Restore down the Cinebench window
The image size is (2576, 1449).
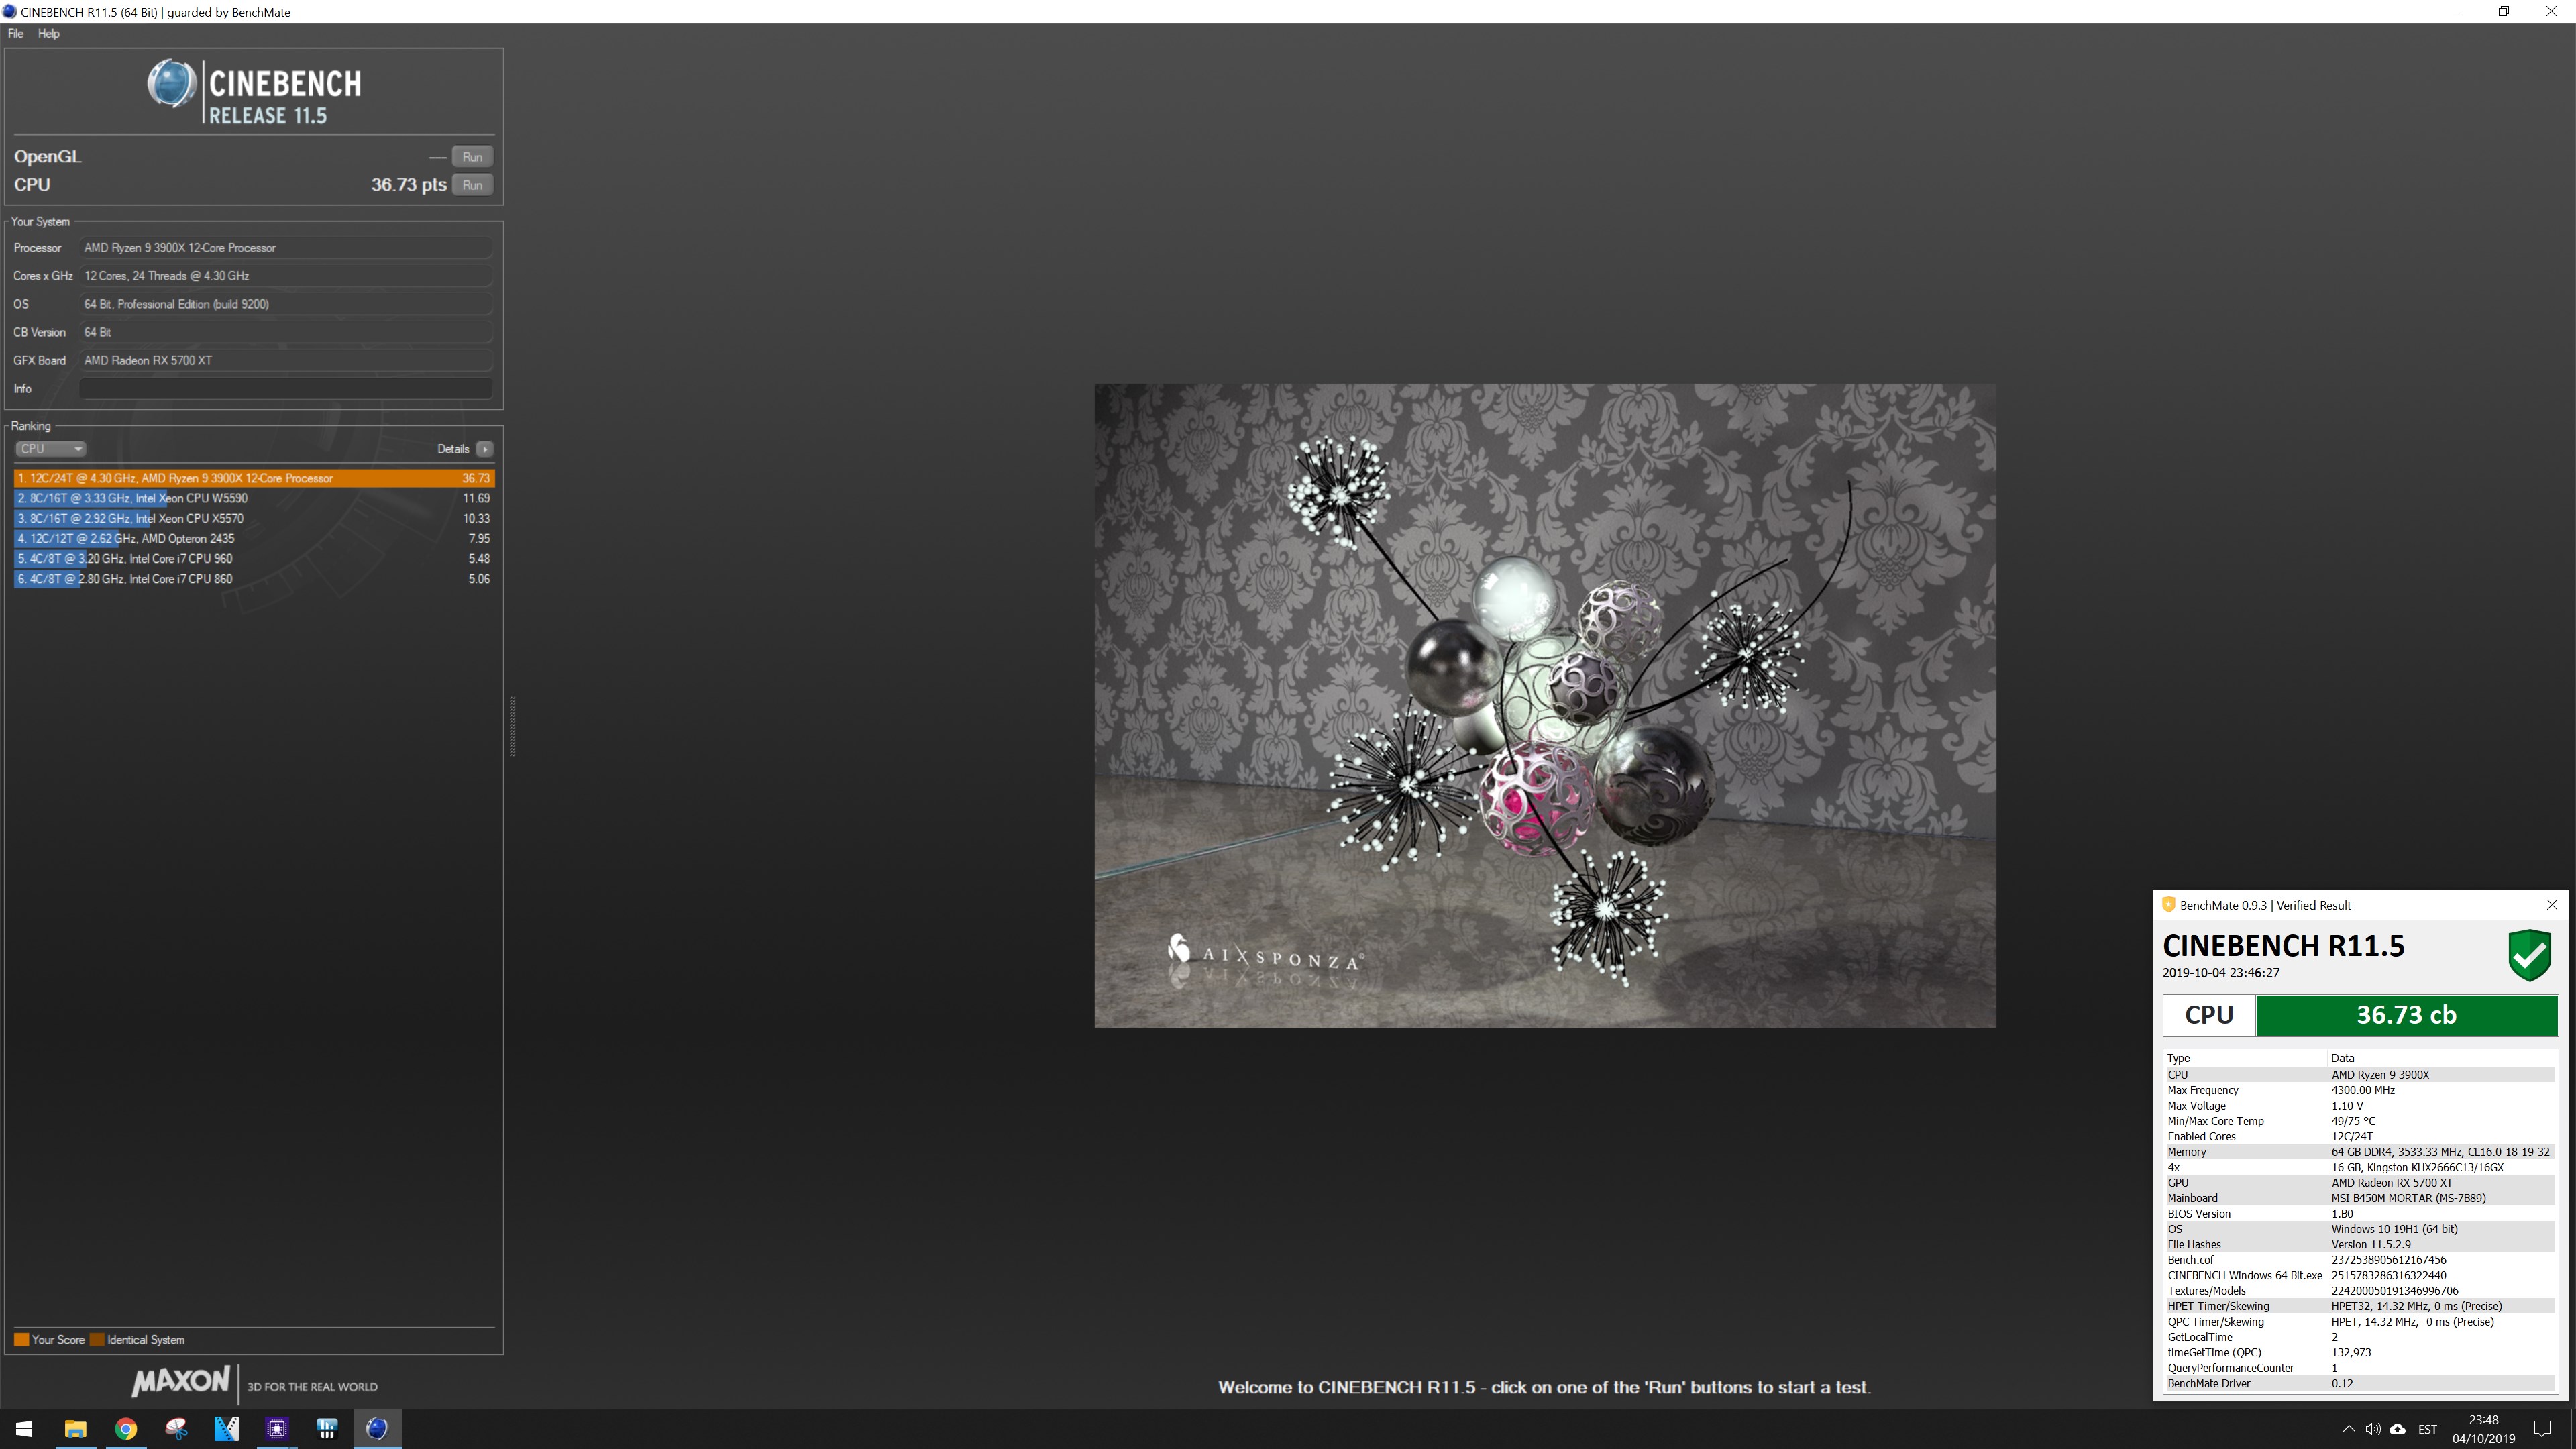click(x=2503, y=12)
